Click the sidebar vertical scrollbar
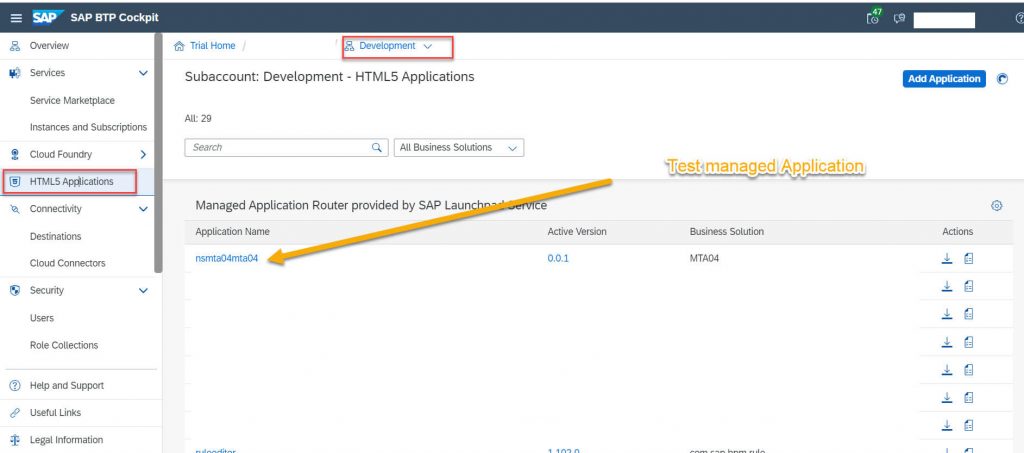Screen dimensions: 1024x453 [x=157, y=153]
